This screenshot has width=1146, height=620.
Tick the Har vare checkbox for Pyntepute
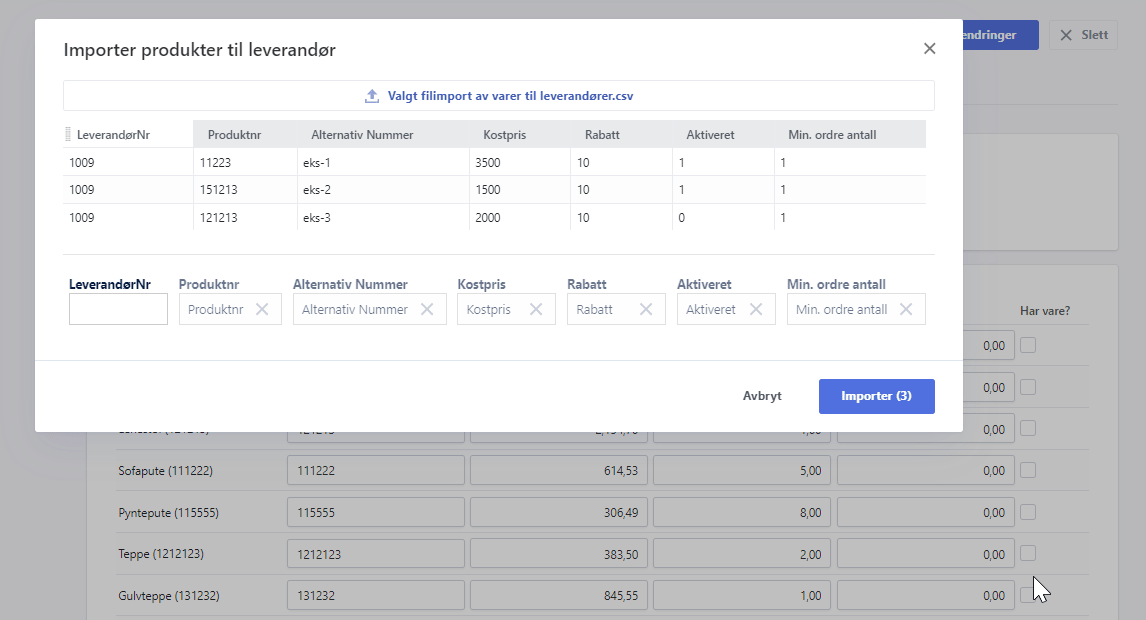1028,512
